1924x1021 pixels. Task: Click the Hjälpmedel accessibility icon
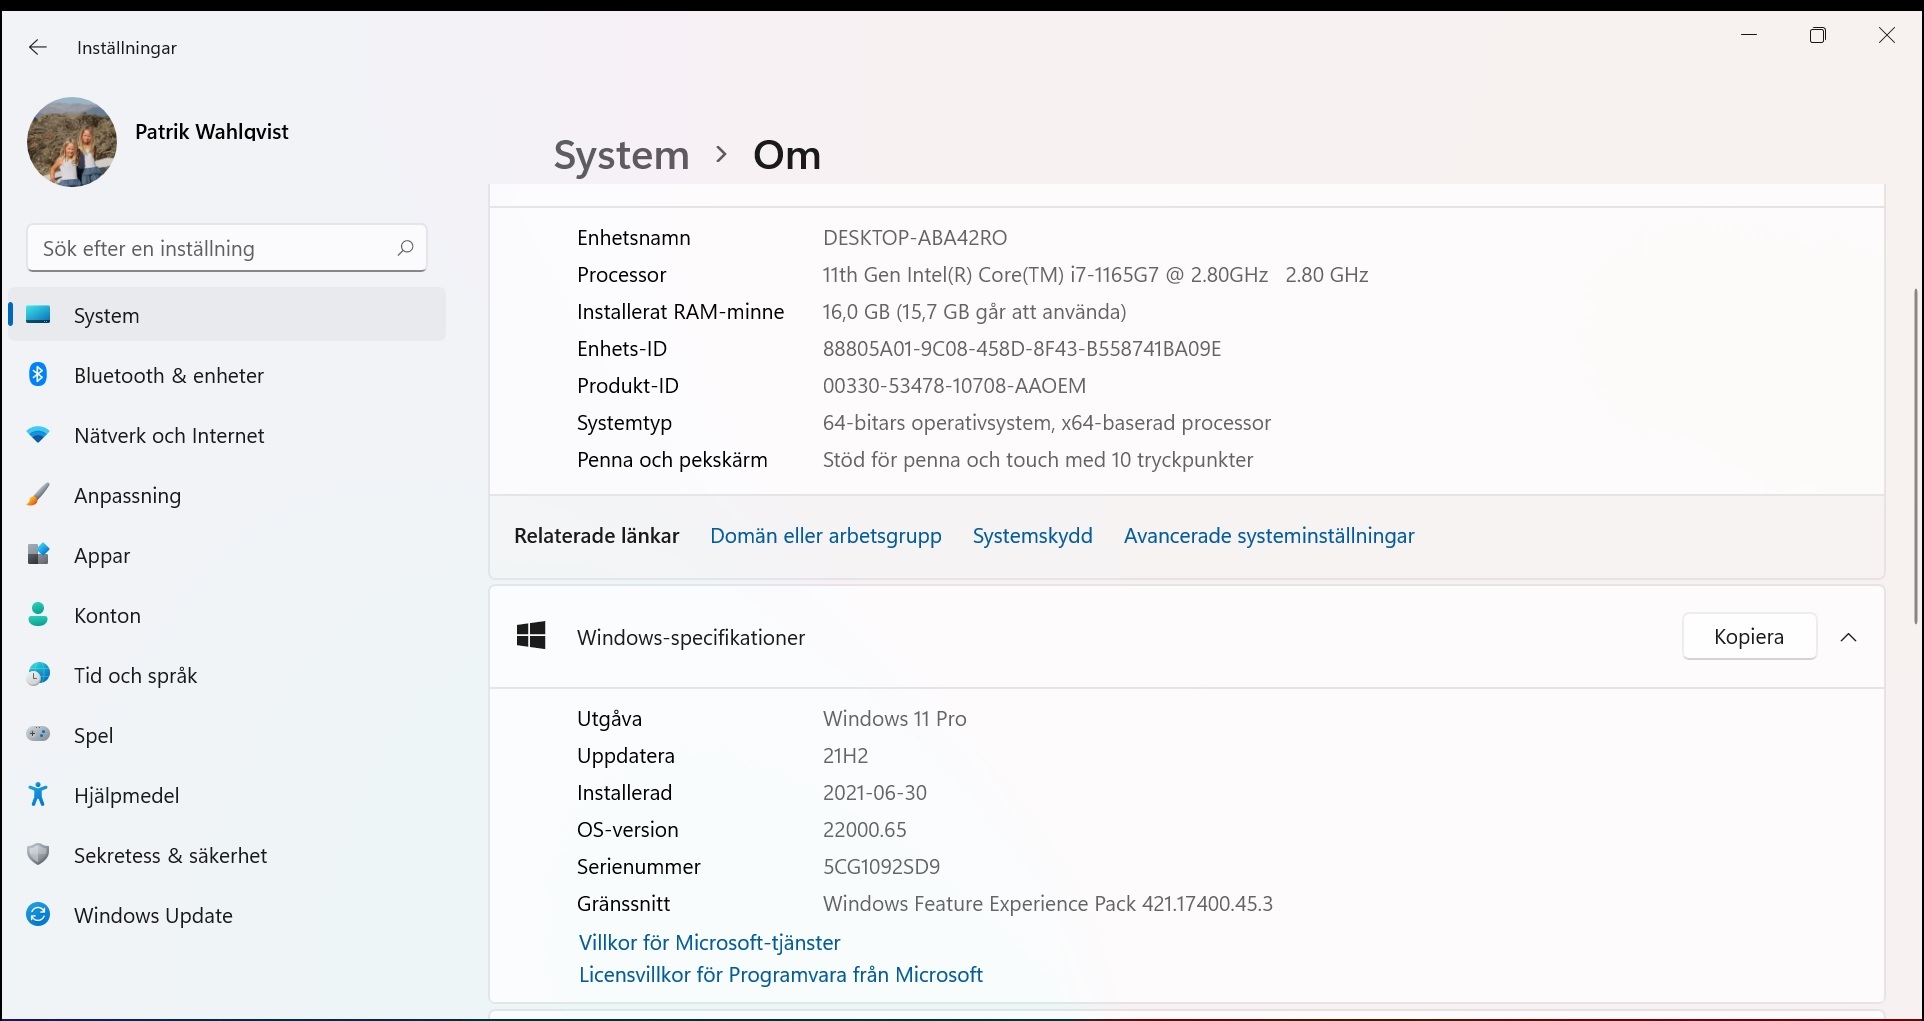point(38,795)
